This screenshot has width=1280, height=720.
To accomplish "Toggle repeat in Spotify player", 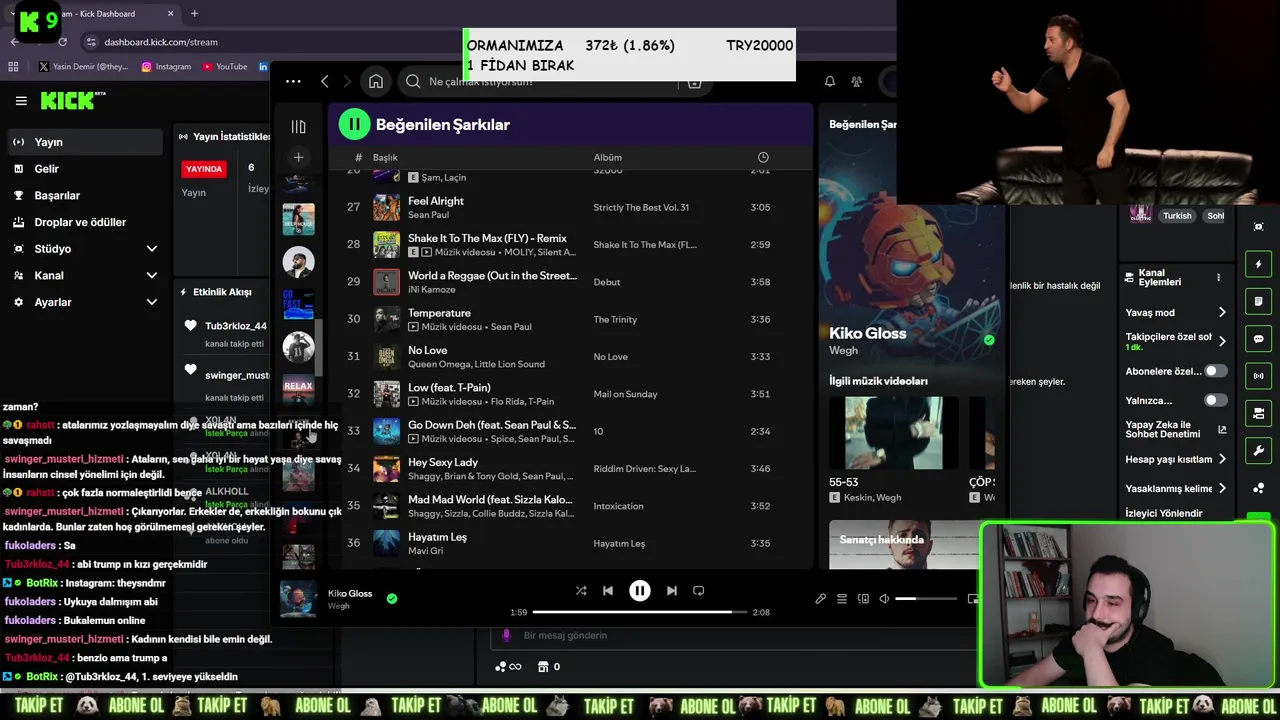I will 699,591.
